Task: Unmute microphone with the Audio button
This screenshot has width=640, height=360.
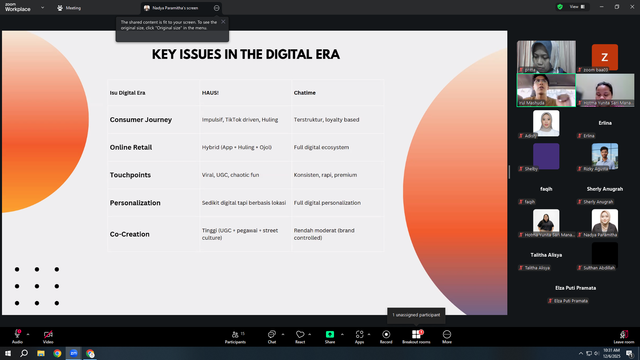Action: click(x=17, y=337)
